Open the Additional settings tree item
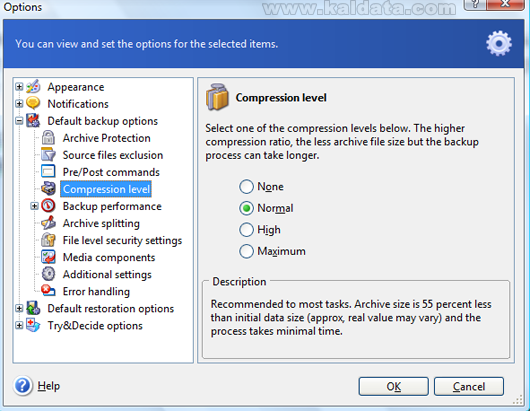 click(x=107, y=274)
